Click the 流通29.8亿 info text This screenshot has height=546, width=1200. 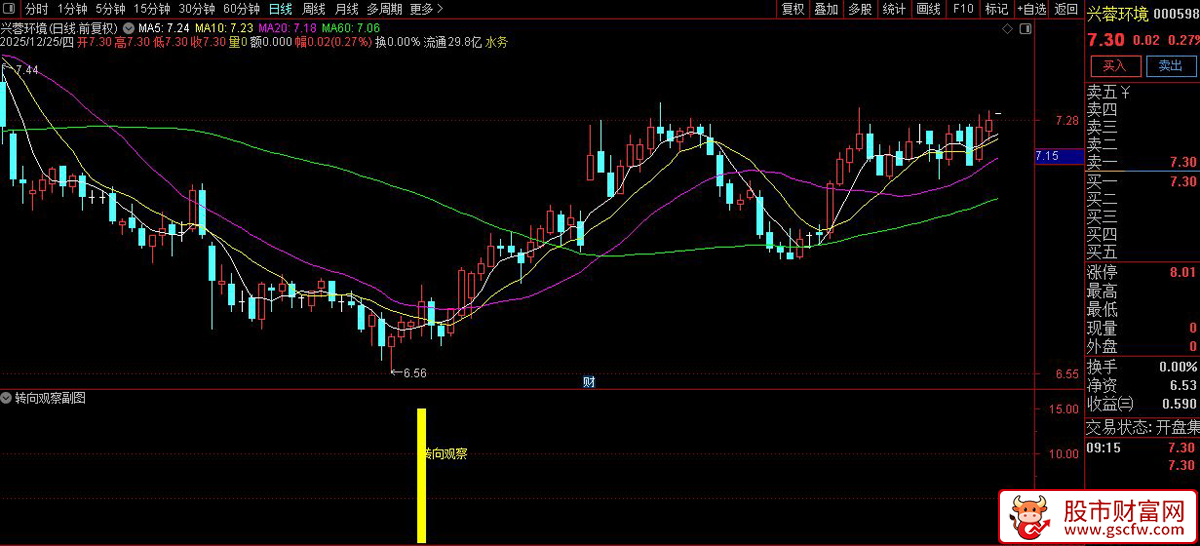(x=453, y=43)
